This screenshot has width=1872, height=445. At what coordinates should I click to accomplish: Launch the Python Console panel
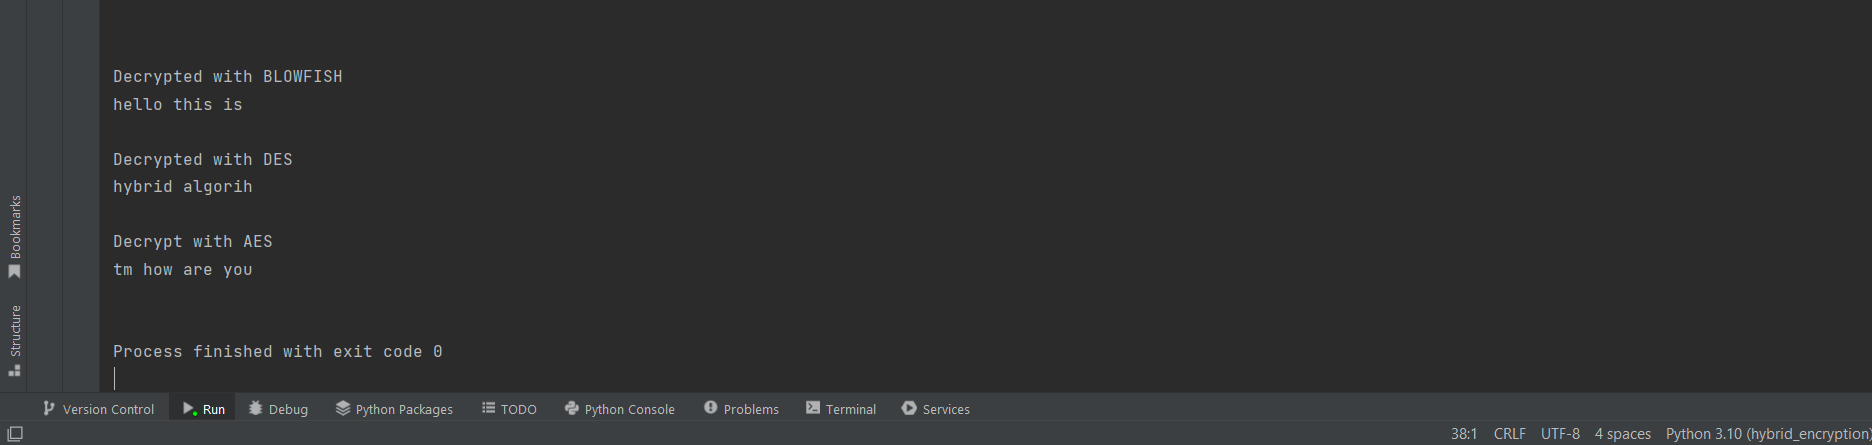pyautogui.click(x=619, y=409)
